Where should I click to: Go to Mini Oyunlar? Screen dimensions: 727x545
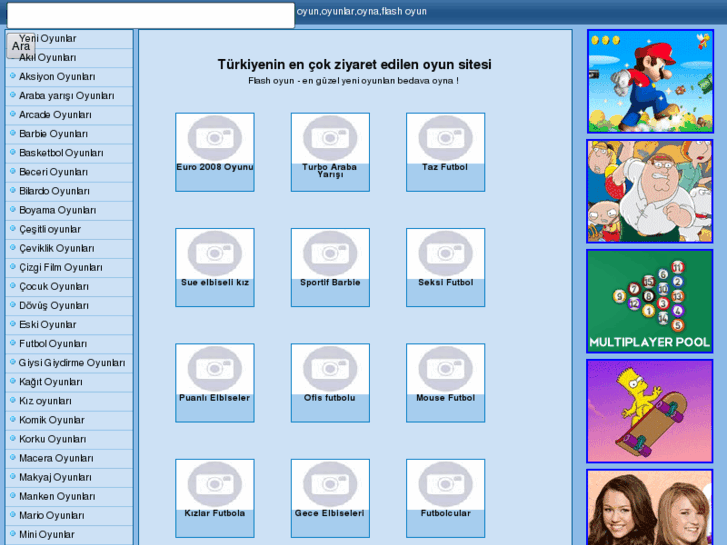[x=46, y=534]
